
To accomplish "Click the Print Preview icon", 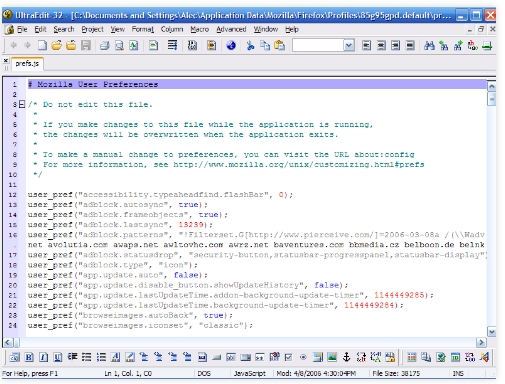I will coord(119,45).
